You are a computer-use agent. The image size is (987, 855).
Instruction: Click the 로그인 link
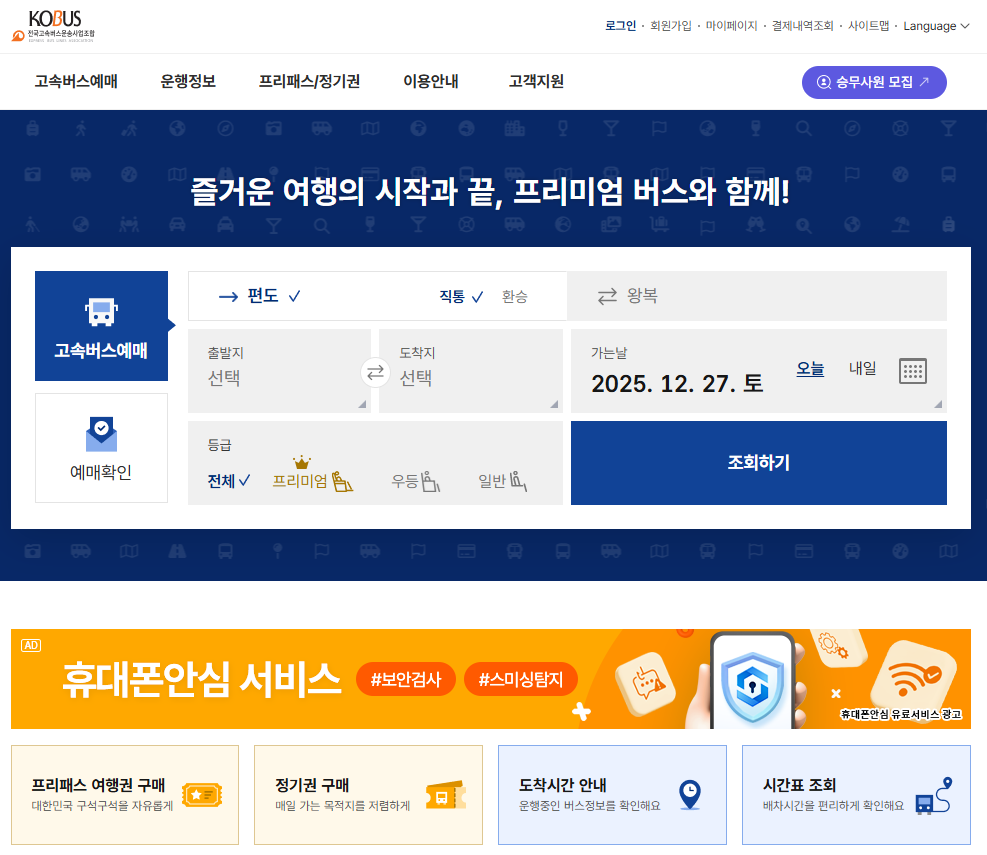618,25
